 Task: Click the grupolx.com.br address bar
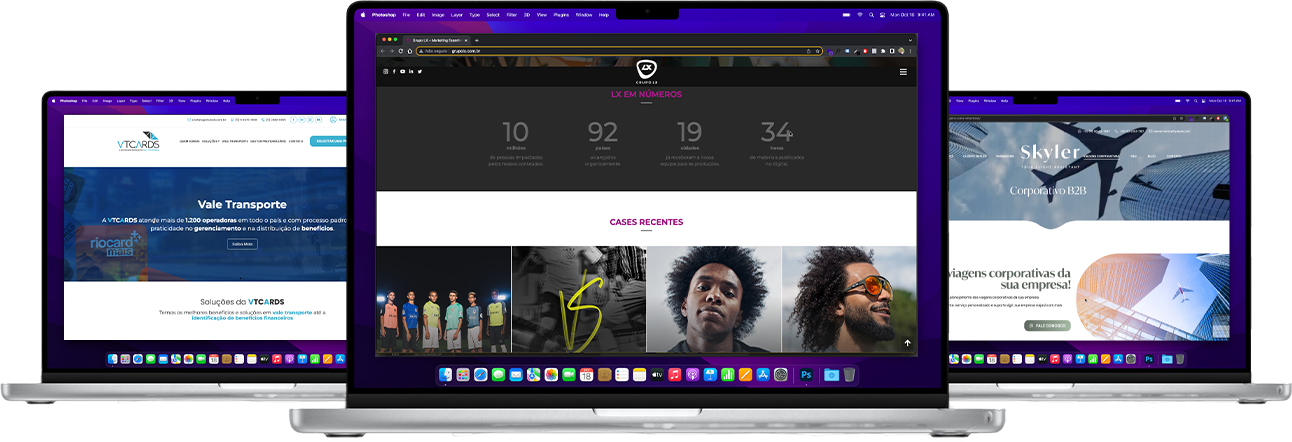point(619,51)
